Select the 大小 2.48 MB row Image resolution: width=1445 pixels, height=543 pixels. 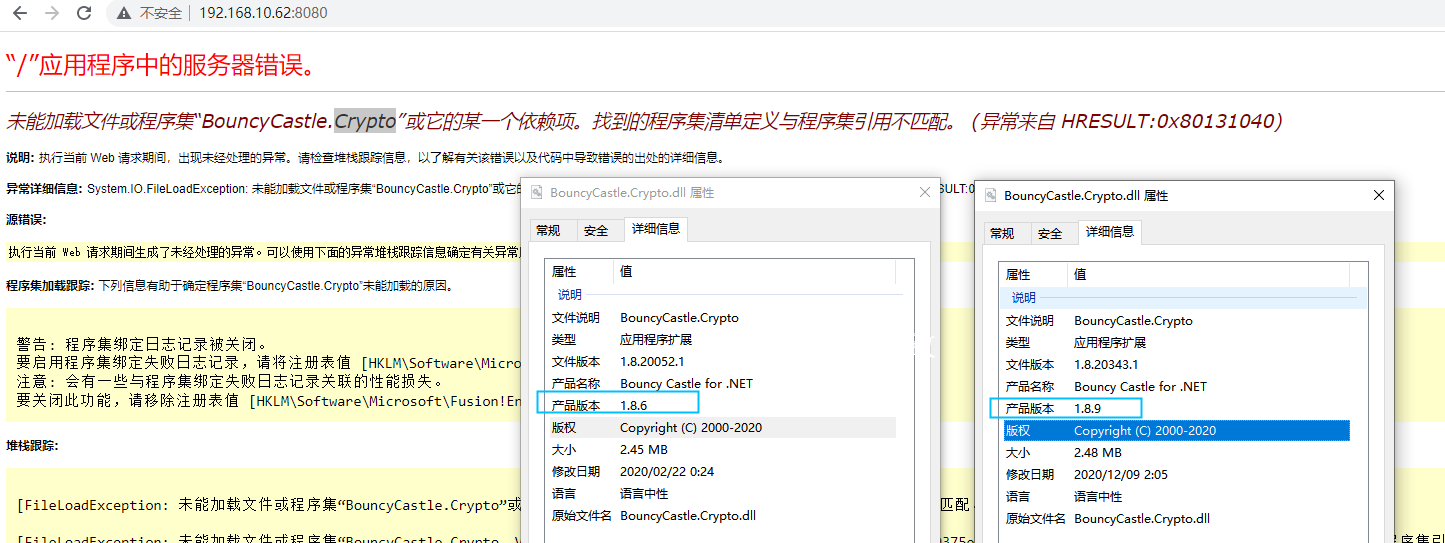click(x=1175, y=453)
